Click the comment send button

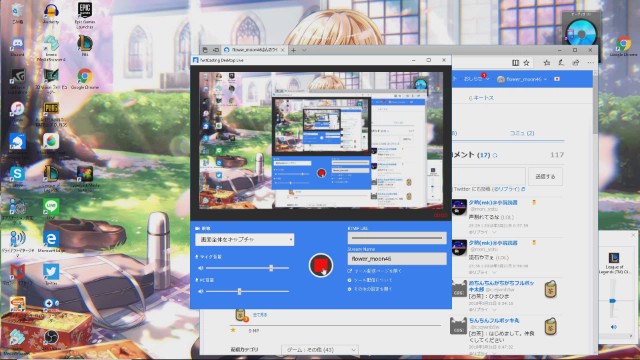coord(545,176)
